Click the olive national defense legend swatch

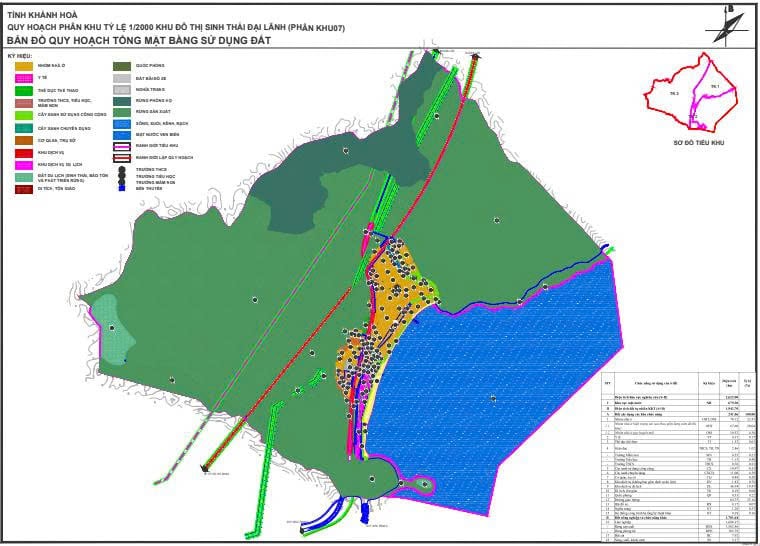click(x=121, y=65)
